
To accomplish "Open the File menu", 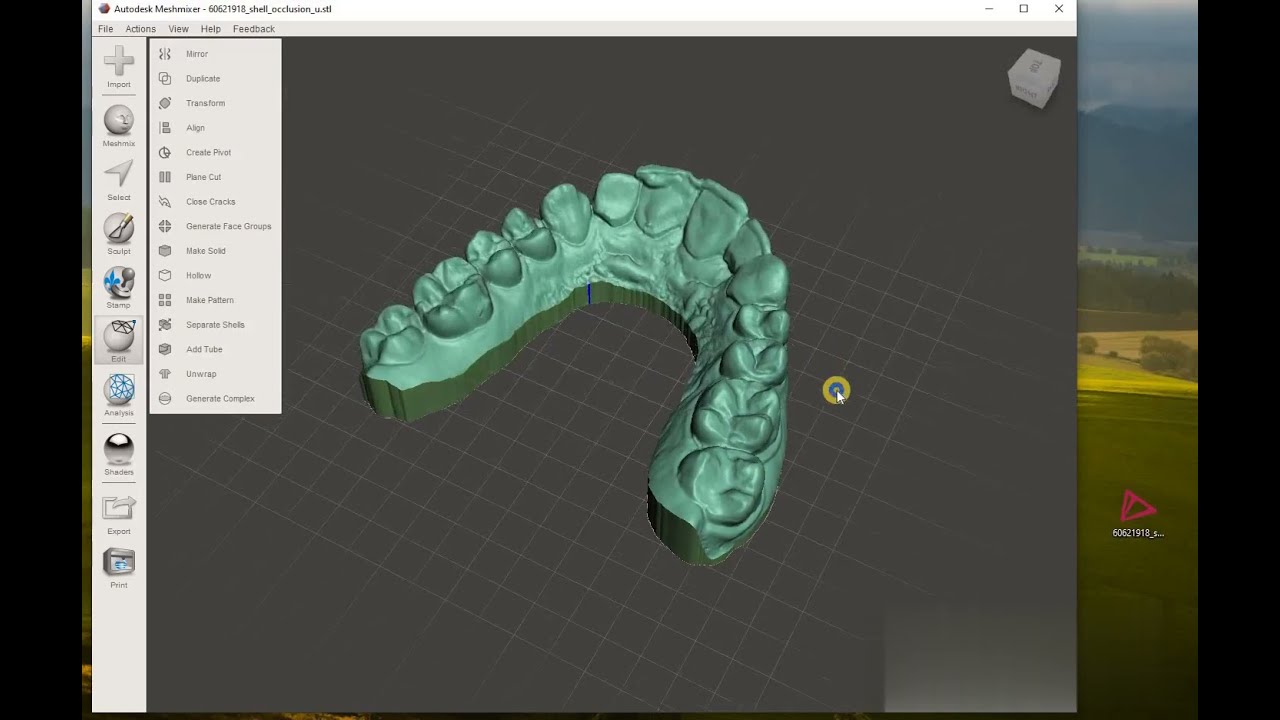I will (x=105, y=29).
